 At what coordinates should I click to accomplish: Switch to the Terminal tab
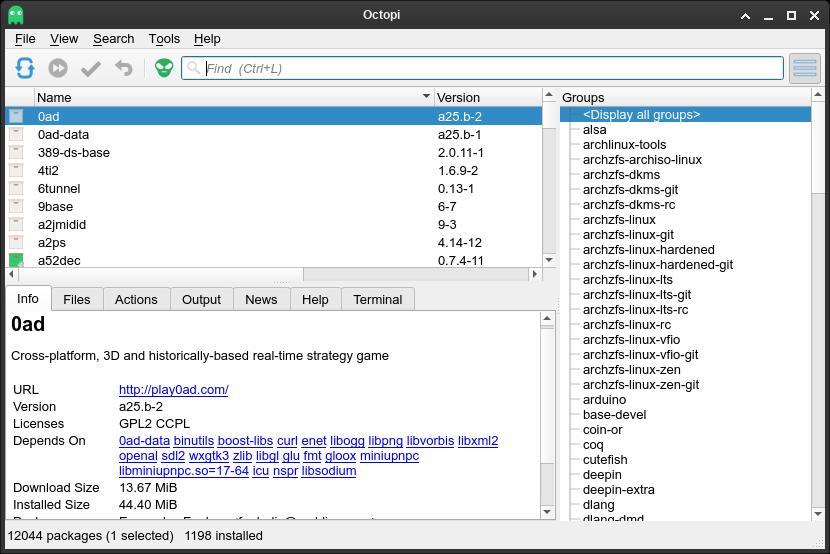[378, 299]
